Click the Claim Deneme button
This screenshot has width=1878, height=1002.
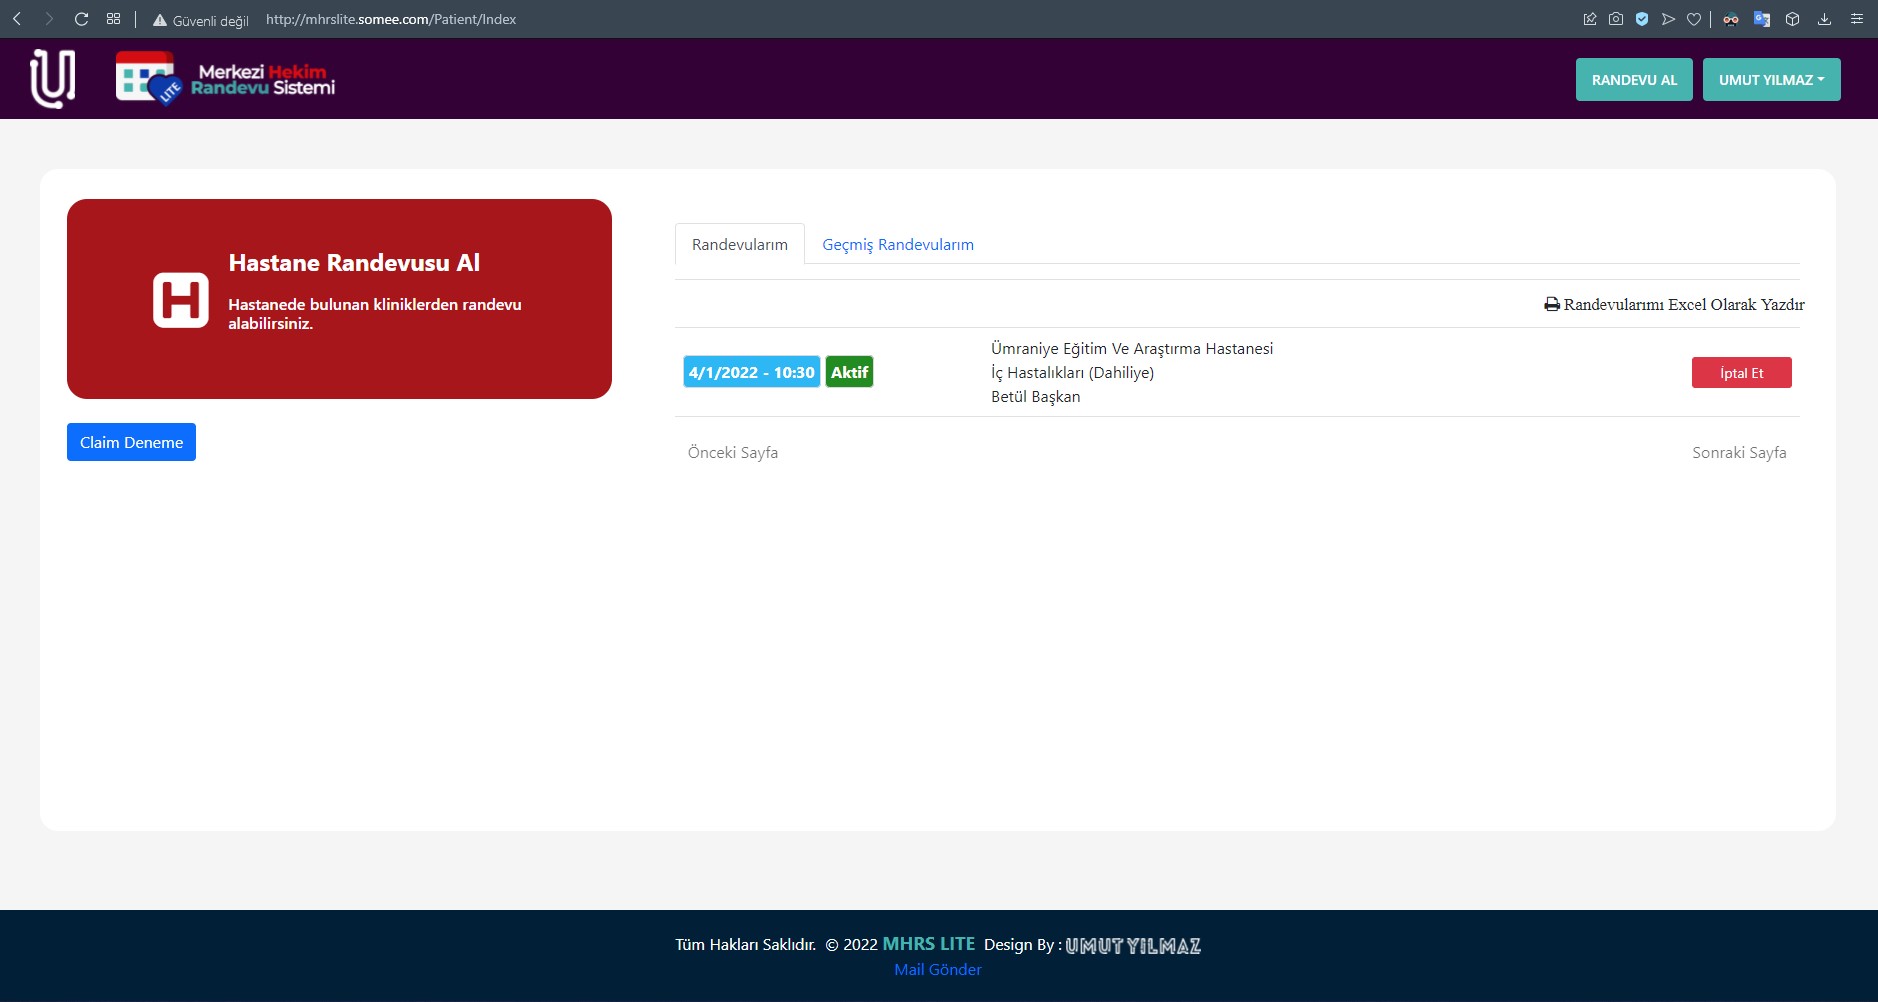click(131, 442)
